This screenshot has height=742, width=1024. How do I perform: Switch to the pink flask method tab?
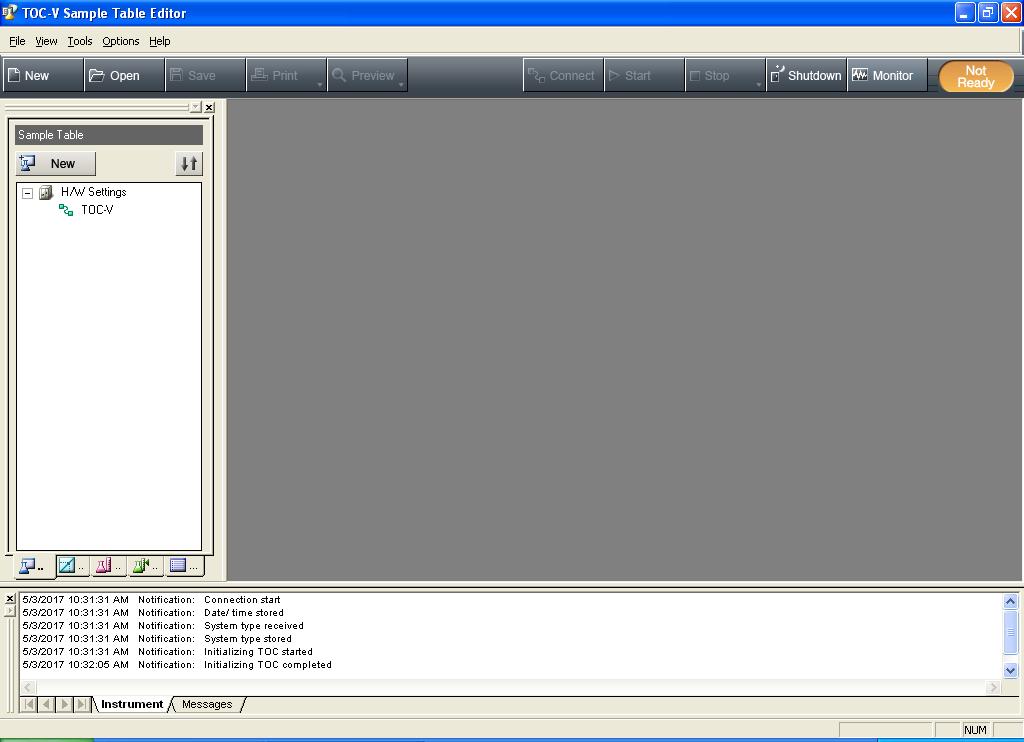point(108,566)
